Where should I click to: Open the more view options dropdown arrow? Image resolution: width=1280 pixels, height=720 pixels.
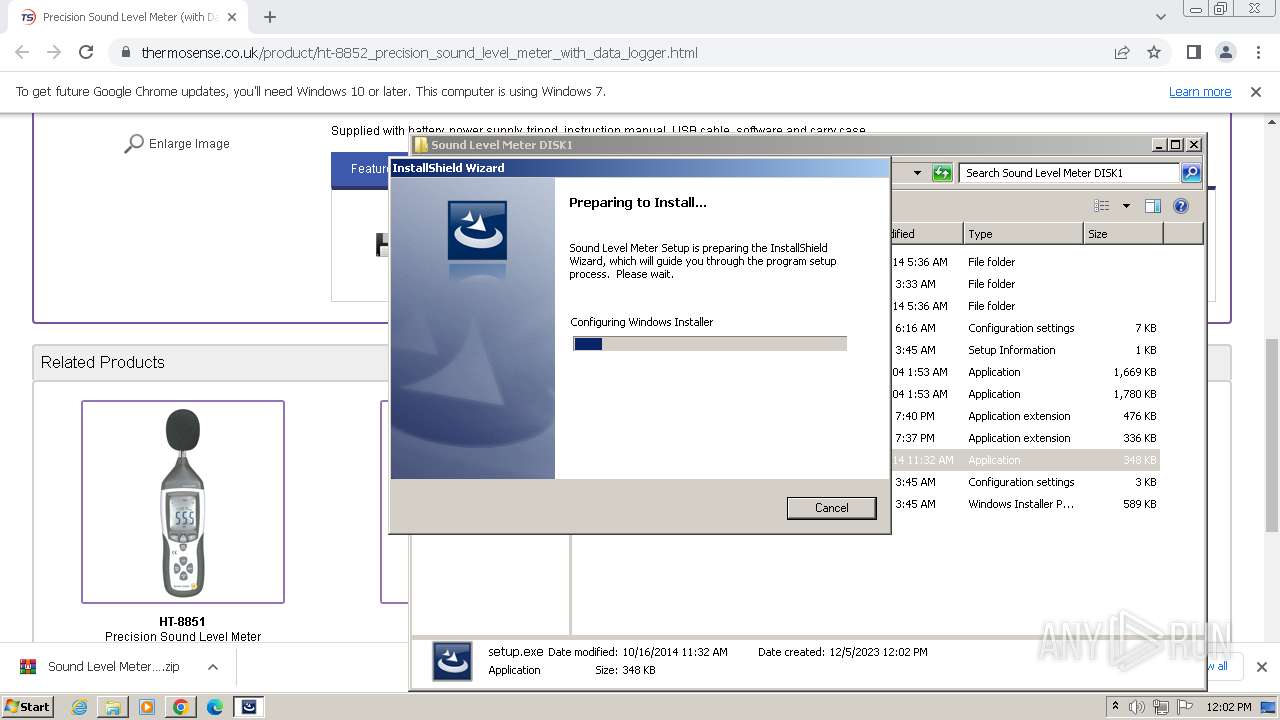click(x=1126, y=206)
